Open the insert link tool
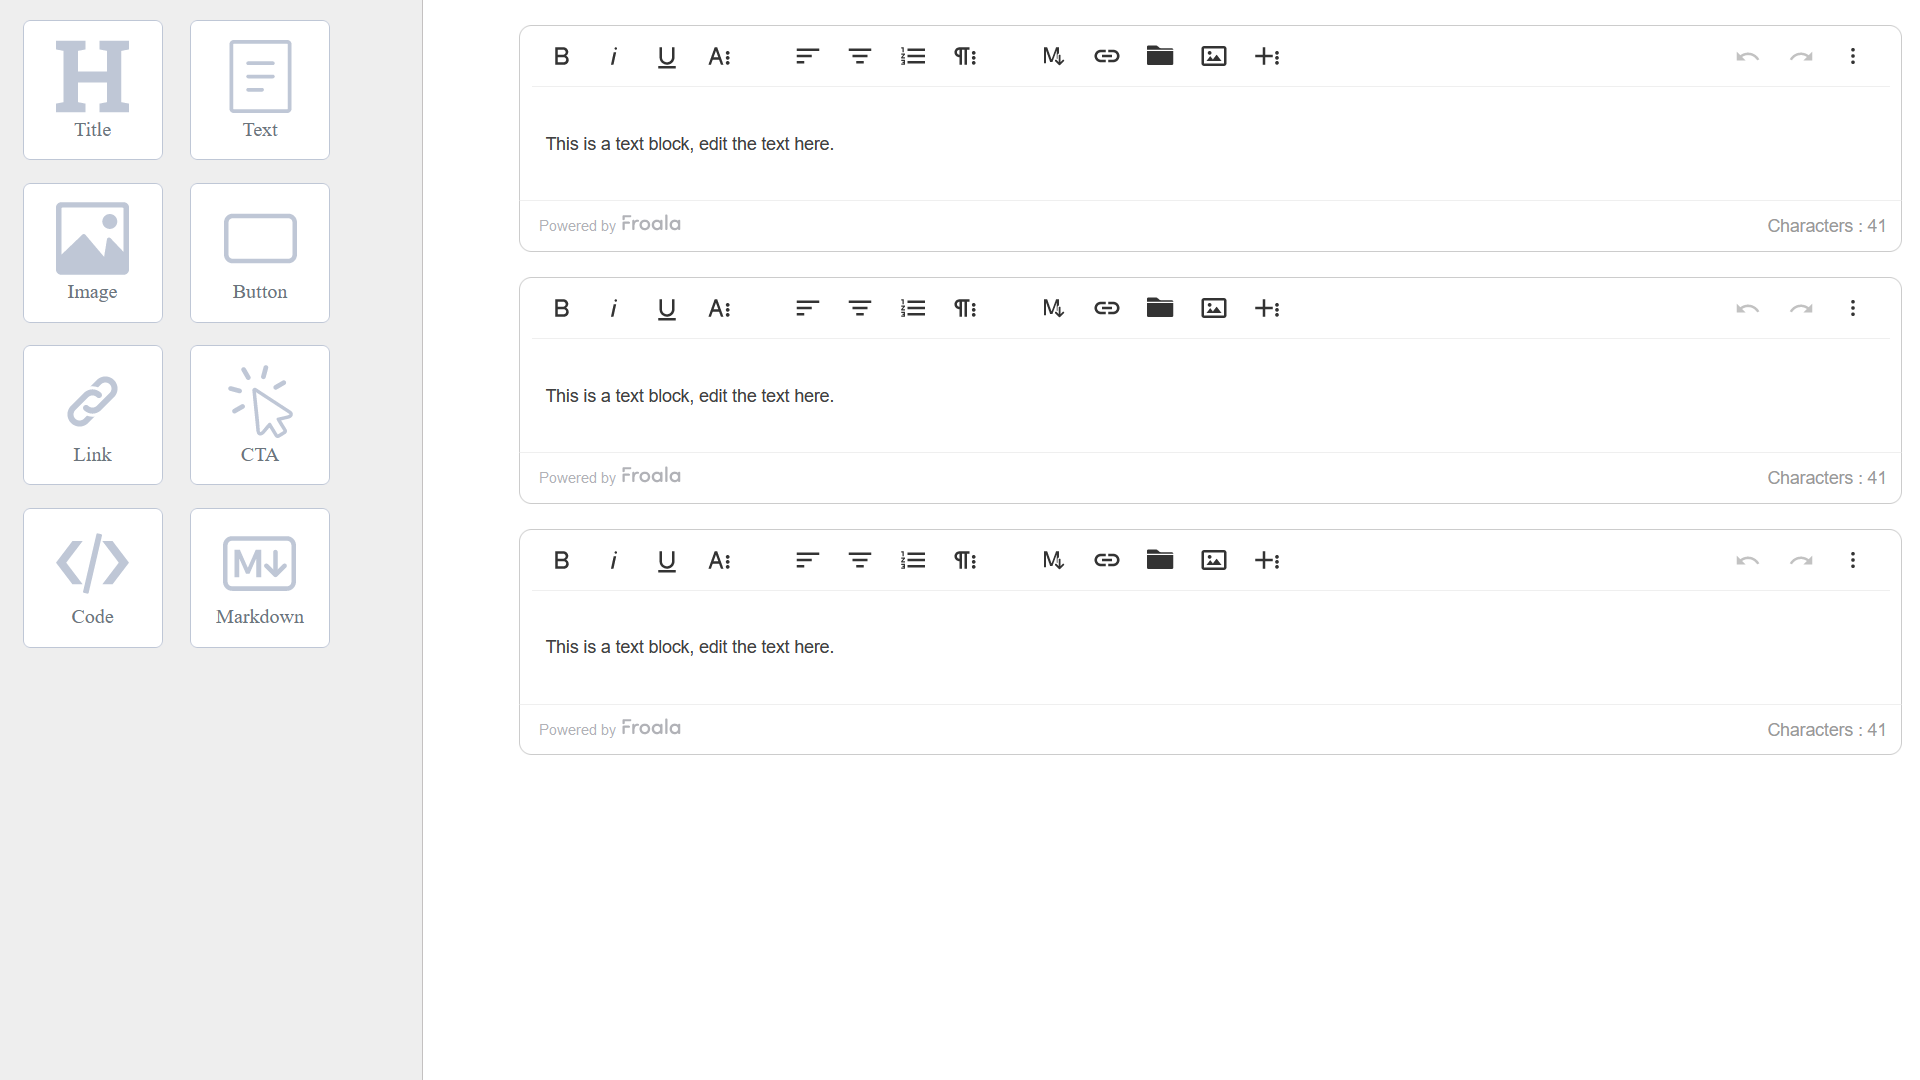Screen dimensions: 1920x1080 (1107, 56)
